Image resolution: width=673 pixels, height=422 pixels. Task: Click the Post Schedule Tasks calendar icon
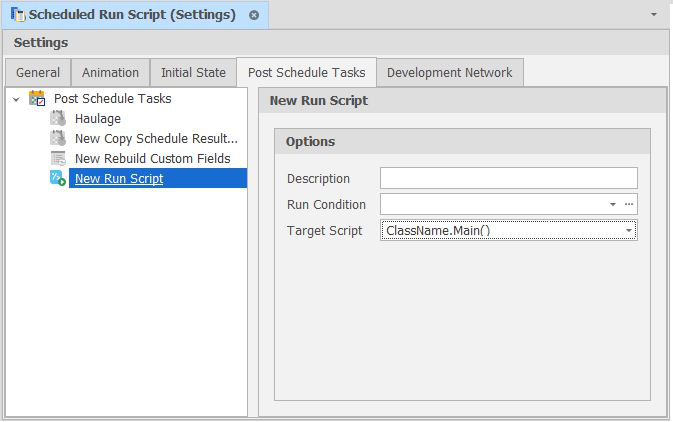click(x=37, y=98)
